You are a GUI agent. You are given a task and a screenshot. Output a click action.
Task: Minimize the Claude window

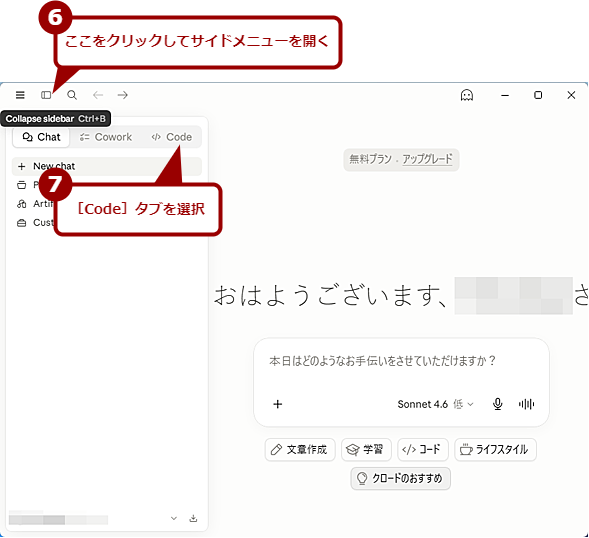point(505,95)
